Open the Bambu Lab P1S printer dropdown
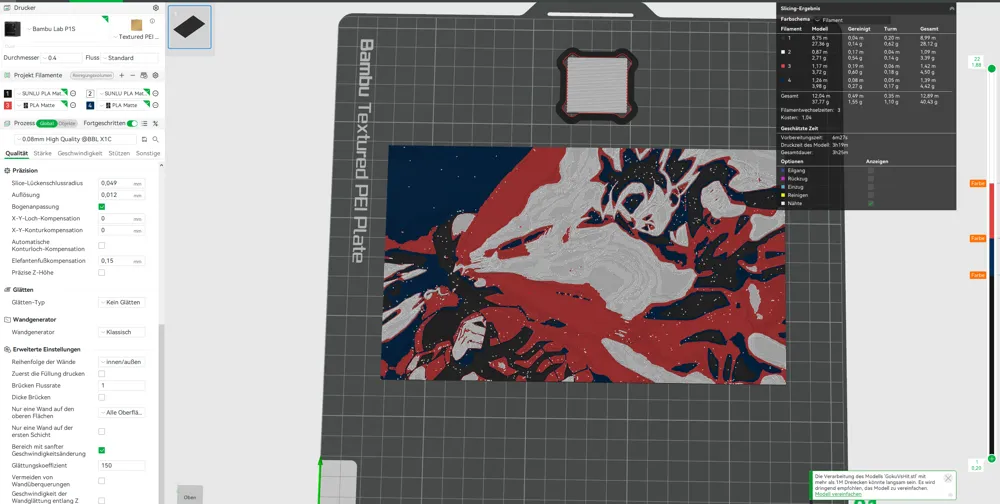The height and width of the screenshot is (504, 1000). tap(66, 29)
